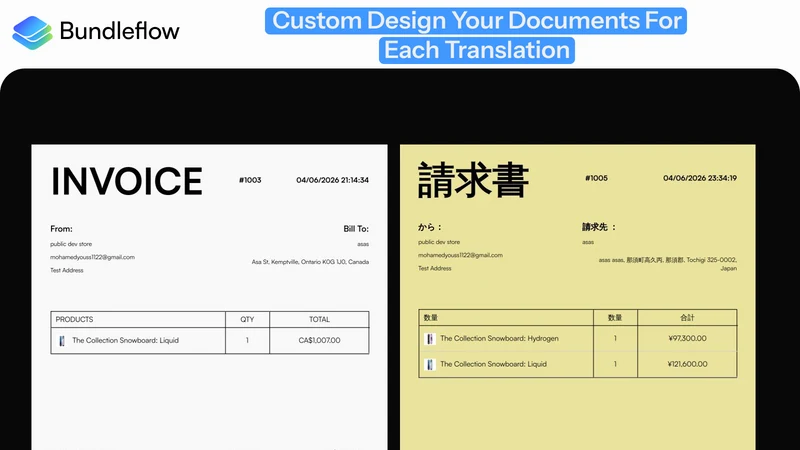
Task: Click 'public dev store' on the yellow invoice
Action: point(439,242)
